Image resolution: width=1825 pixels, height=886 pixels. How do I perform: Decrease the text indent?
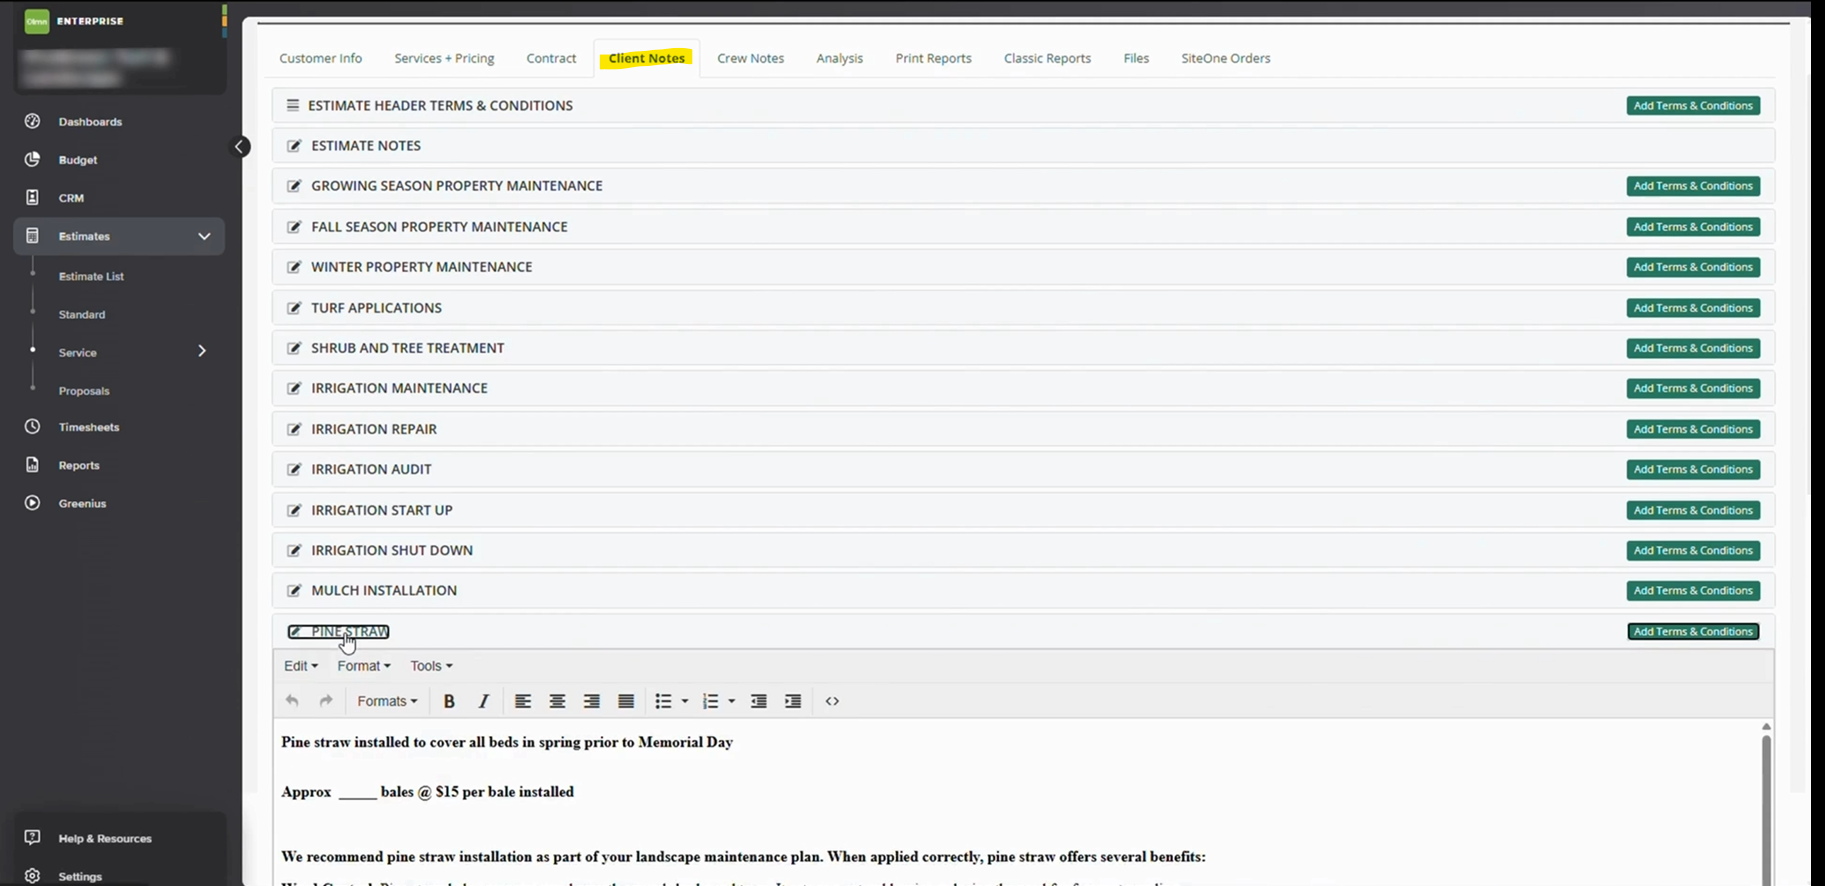click(759, 701)
